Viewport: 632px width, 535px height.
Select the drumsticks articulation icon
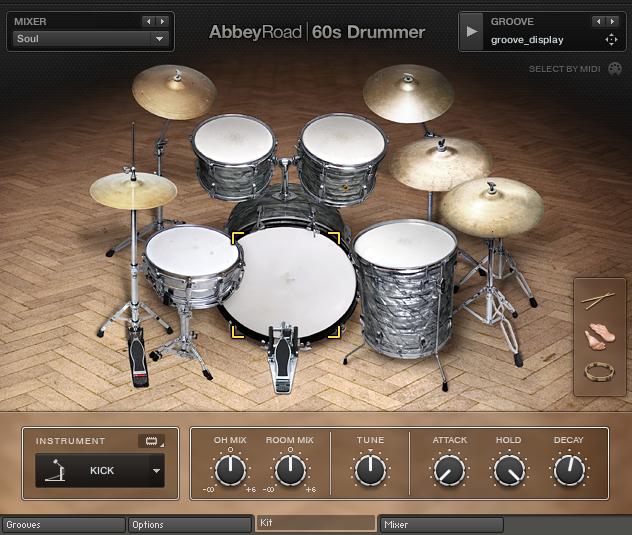pyautogui.click(x=598, y=301)
